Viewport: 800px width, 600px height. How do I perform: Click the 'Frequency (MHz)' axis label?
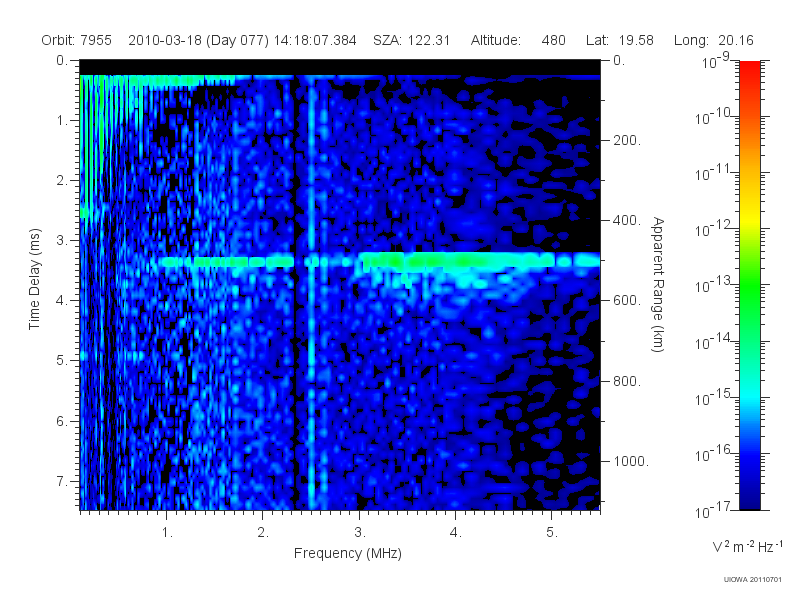point(348,554)
